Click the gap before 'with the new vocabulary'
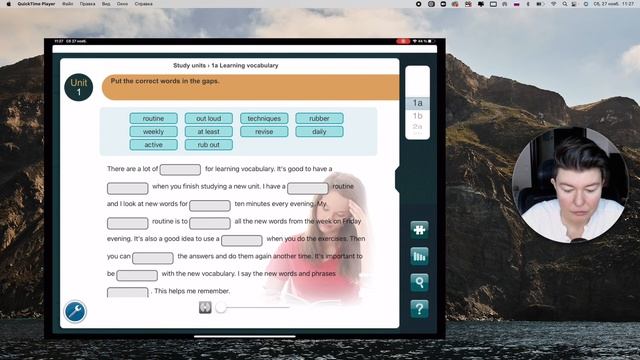 click(137, 276)
